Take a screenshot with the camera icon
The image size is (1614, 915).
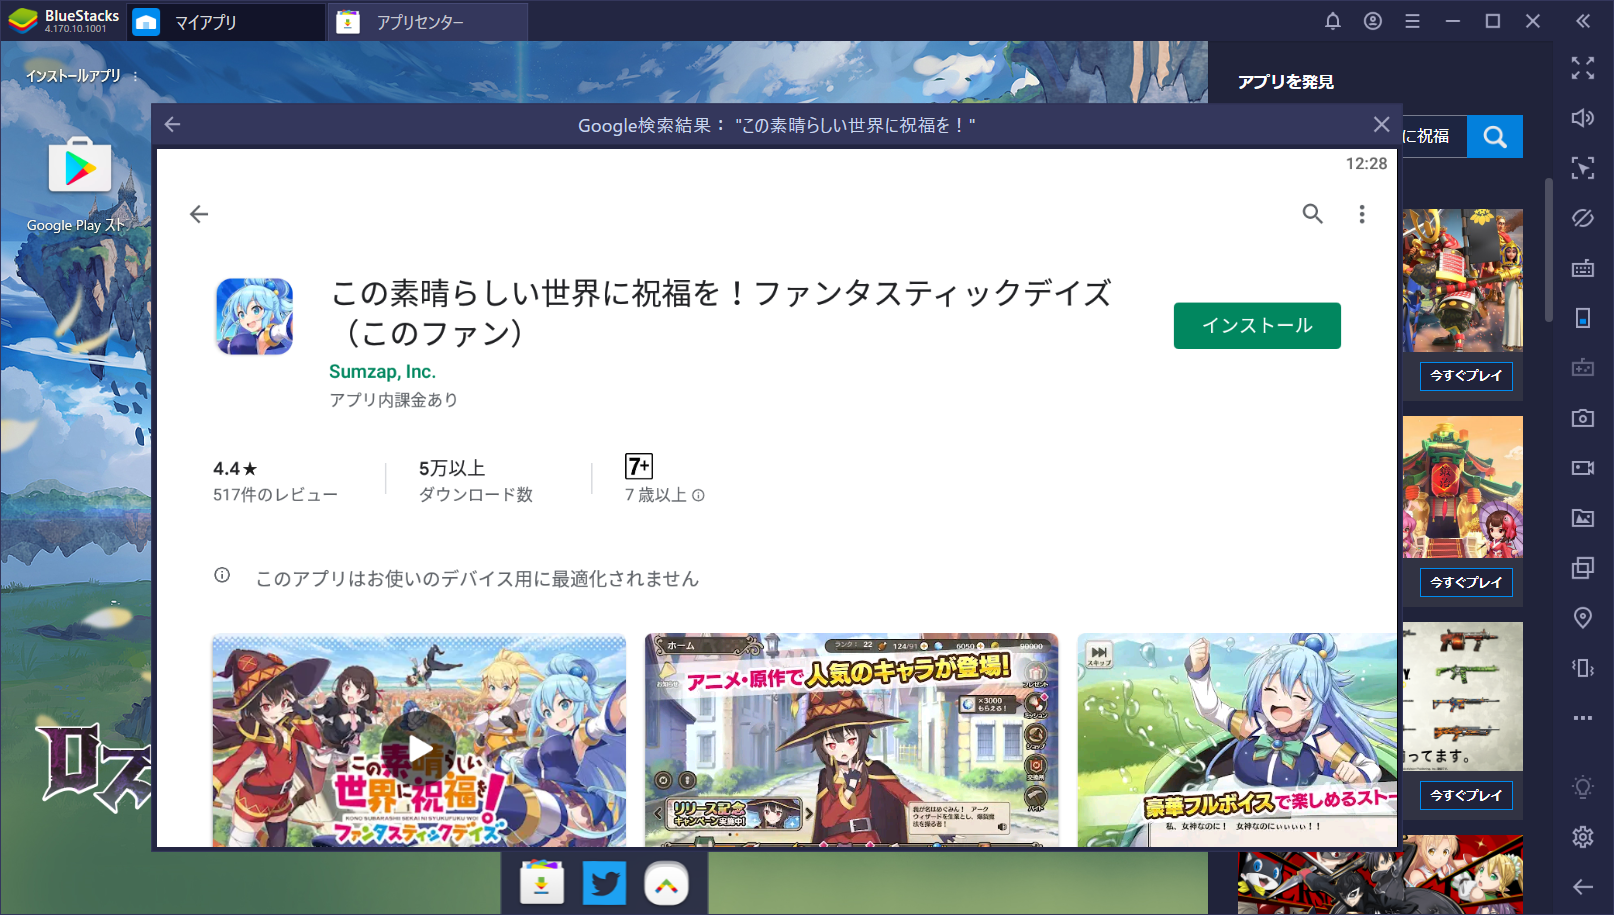pyautogui.click(x=1583, y=418)
